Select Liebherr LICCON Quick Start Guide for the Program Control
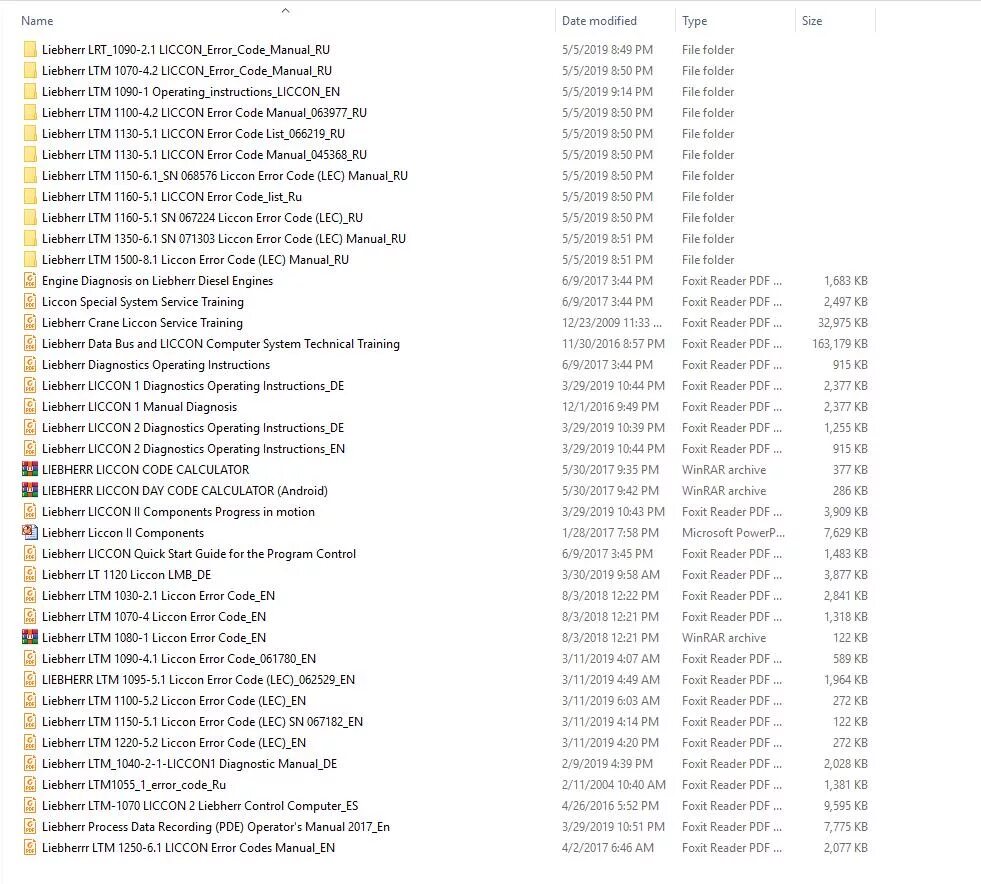This screenshot has height=884, width=981. [x=199, y=554]
